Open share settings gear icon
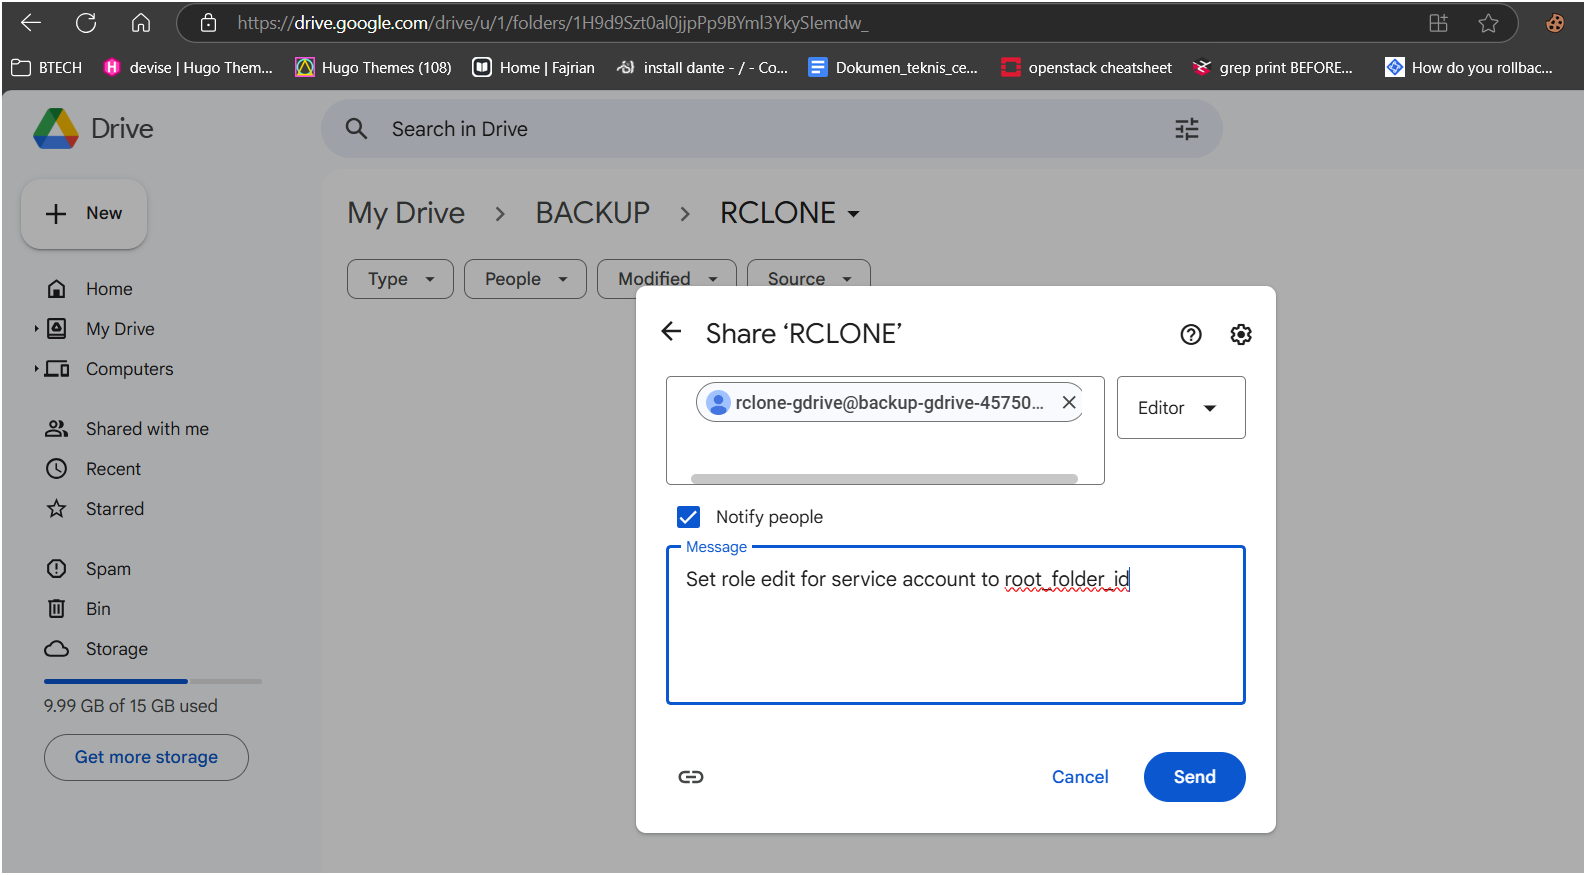This screenshot has height=875, width=1586. click(x=1241, y=335)
